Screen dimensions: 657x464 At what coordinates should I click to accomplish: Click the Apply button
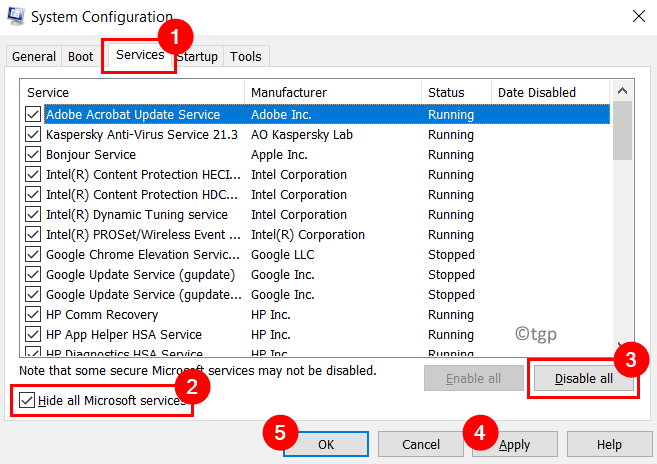(x=515, y=444)
